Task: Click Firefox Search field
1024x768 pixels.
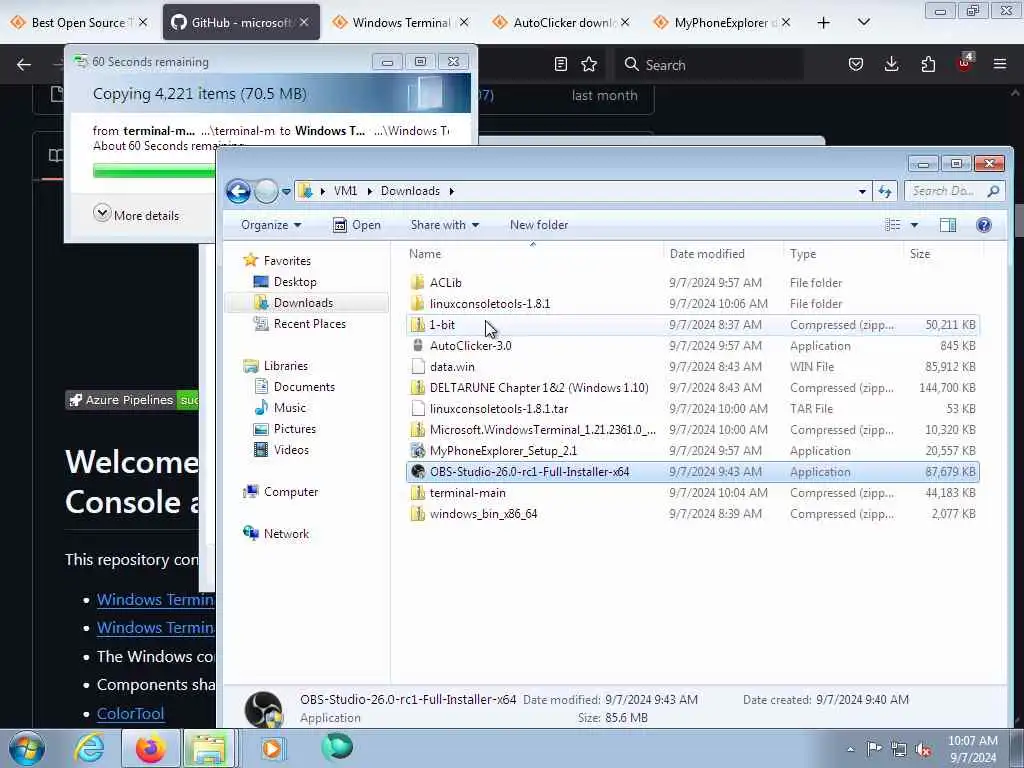Action: 709,65
